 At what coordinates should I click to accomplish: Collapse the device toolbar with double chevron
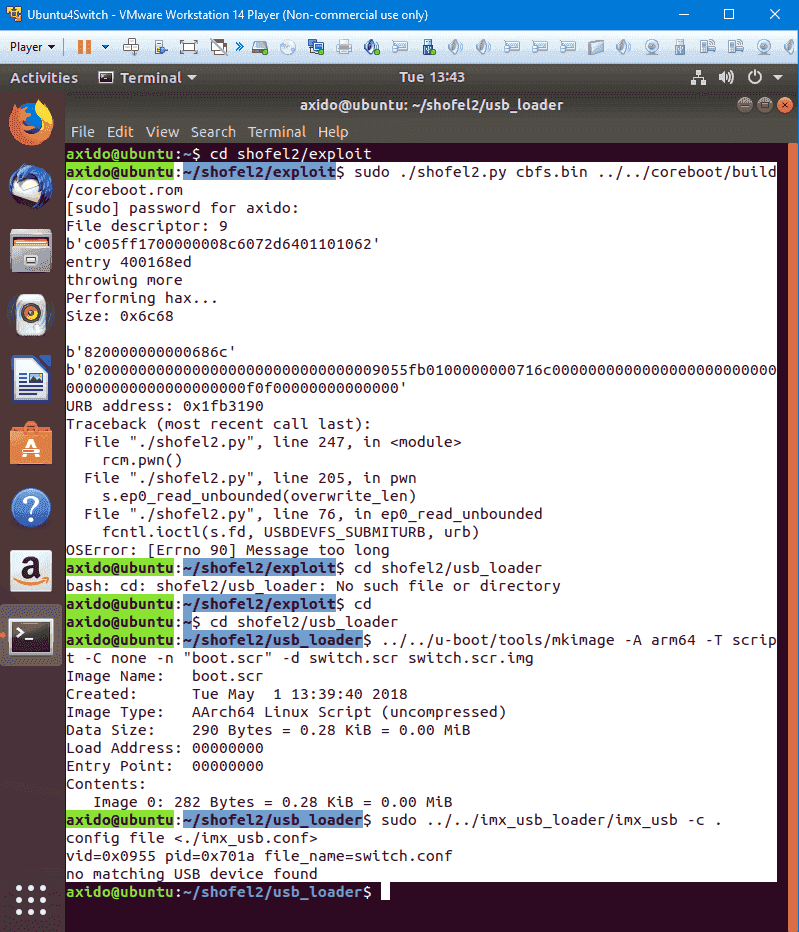click(x=240, y=46)
